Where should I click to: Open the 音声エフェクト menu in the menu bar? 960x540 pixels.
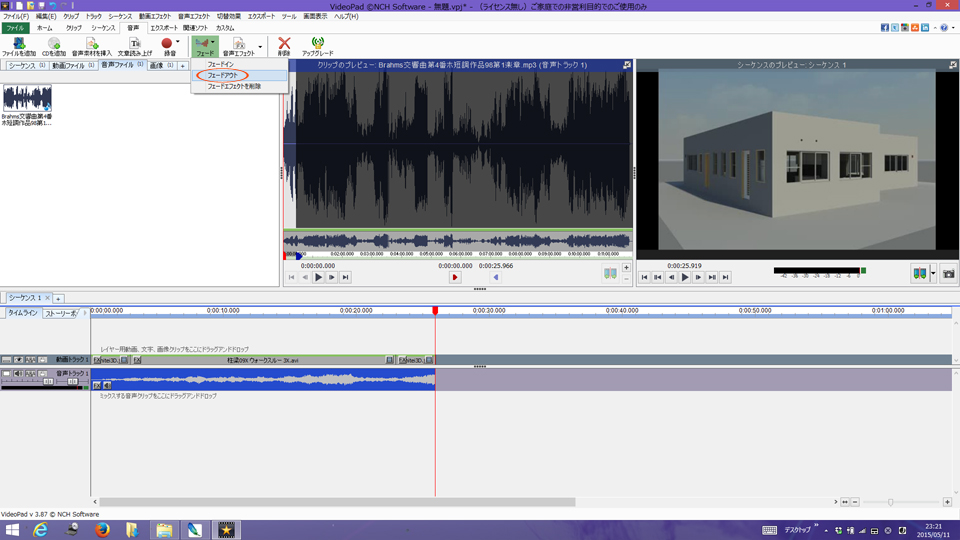(193, 17)
